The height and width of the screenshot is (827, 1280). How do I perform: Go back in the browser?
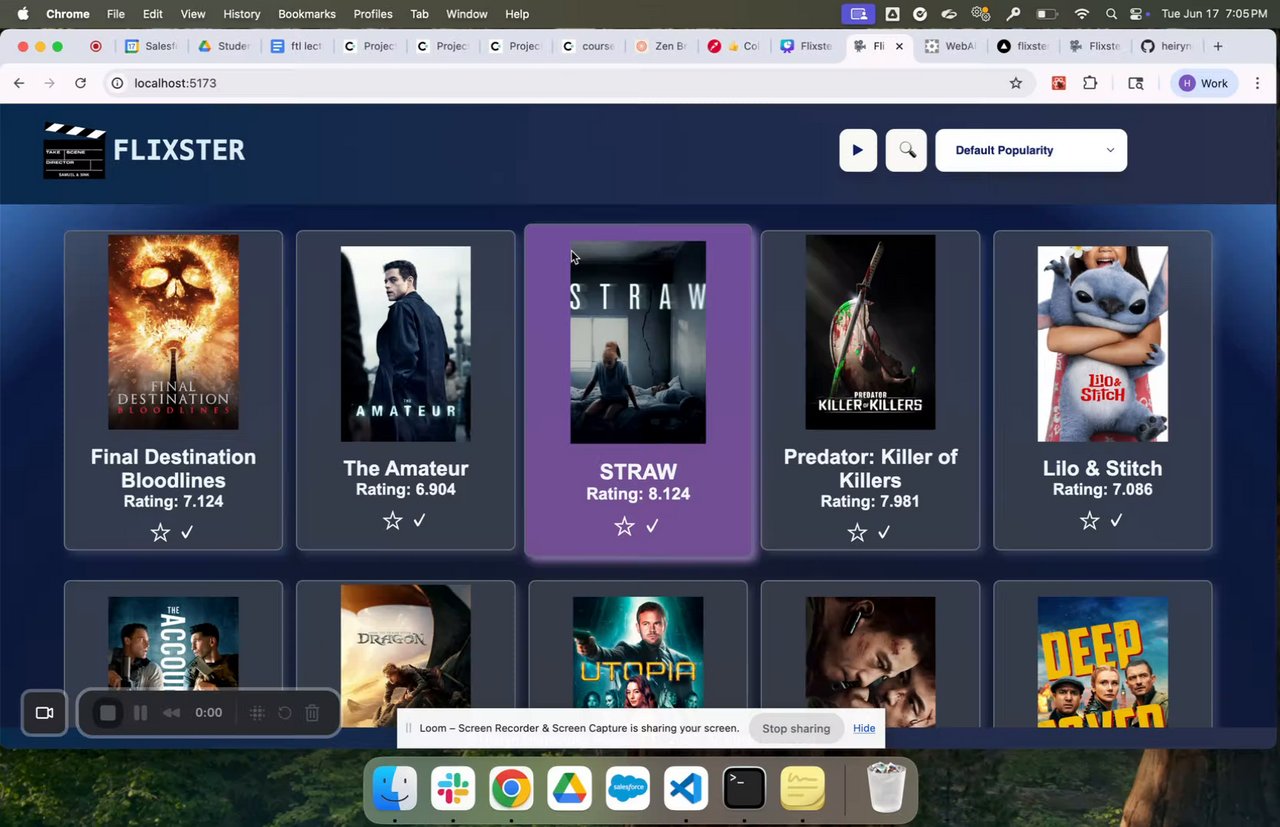tap(19, 83)
